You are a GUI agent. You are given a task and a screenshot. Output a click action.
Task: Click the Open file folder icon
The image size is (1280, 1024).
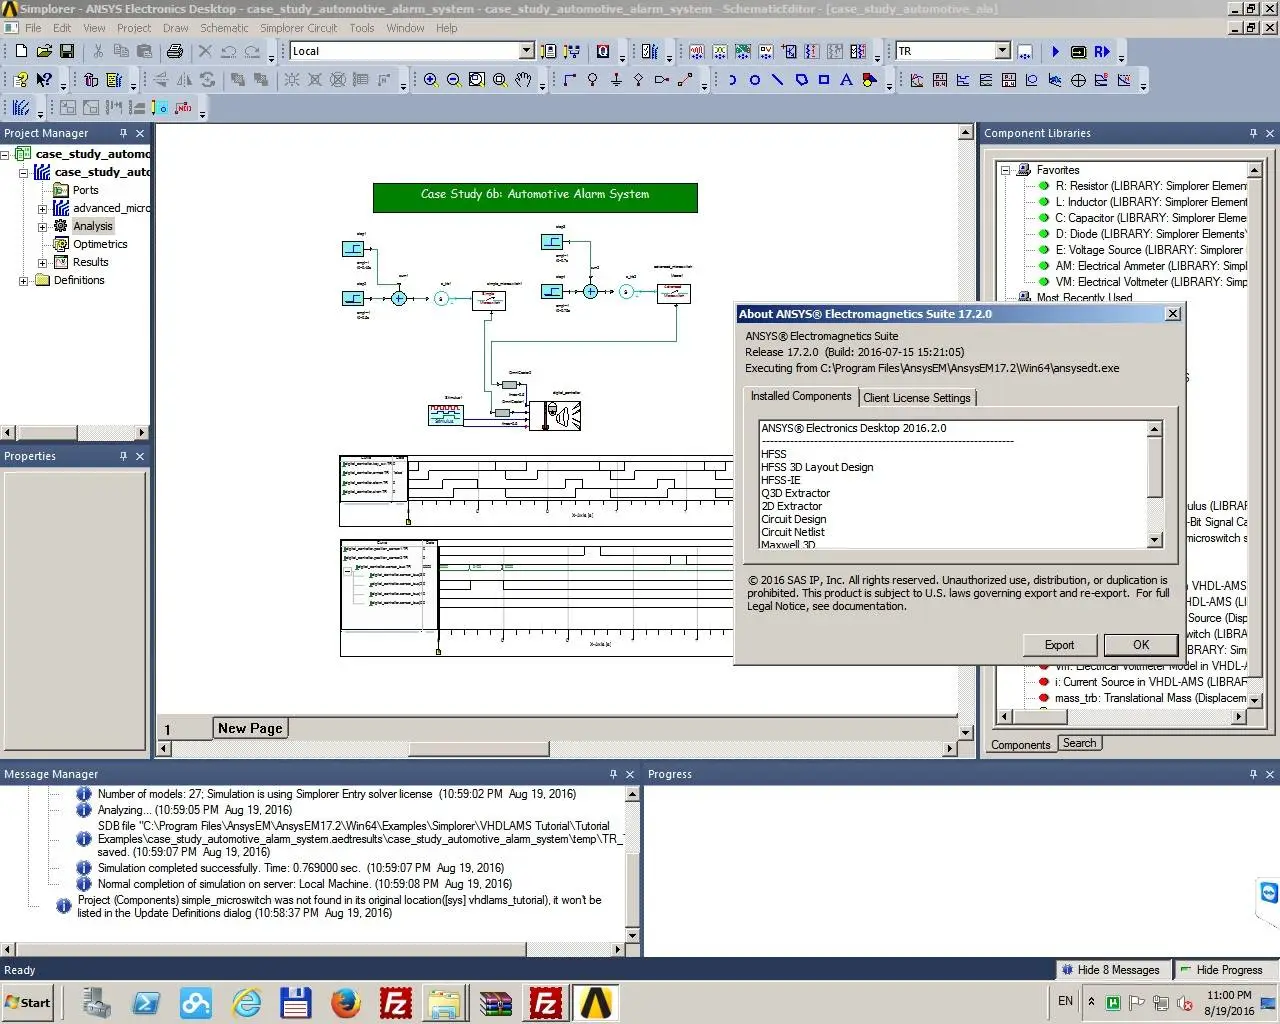pos(44,51)
